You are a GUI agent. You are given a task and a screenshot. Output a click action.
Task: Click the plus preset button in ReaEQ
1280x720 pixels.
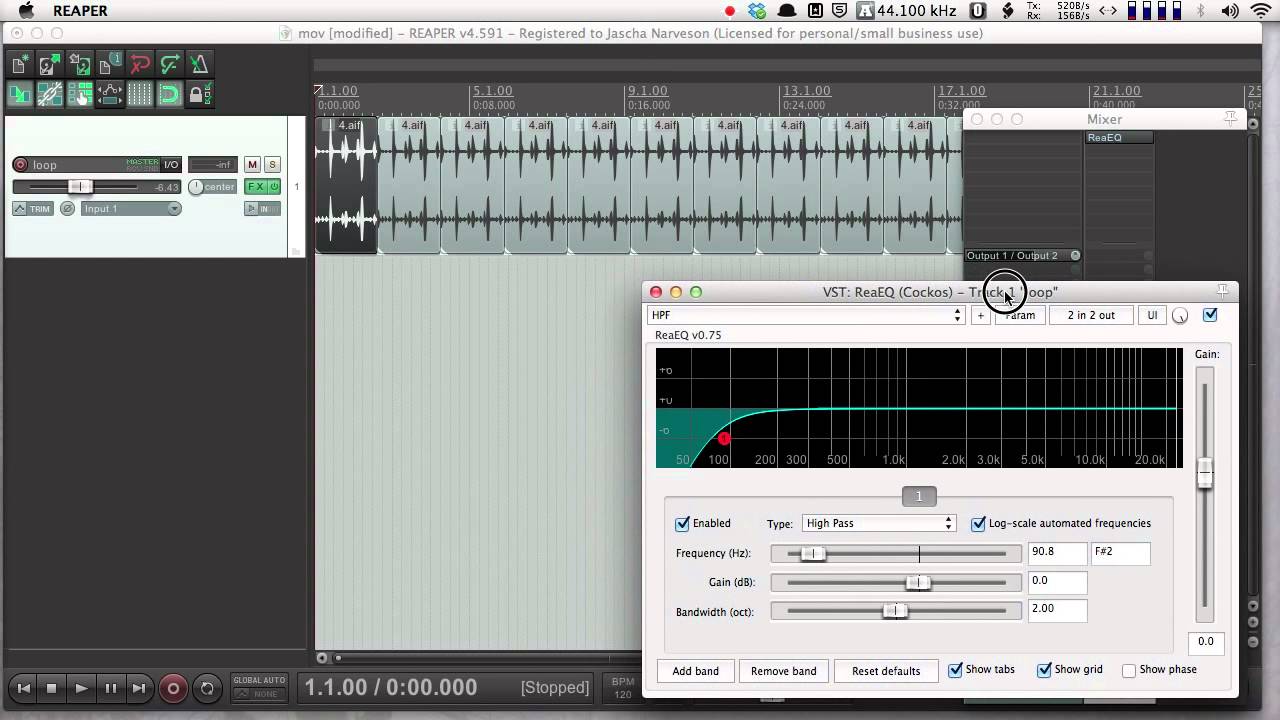point(981,315)
